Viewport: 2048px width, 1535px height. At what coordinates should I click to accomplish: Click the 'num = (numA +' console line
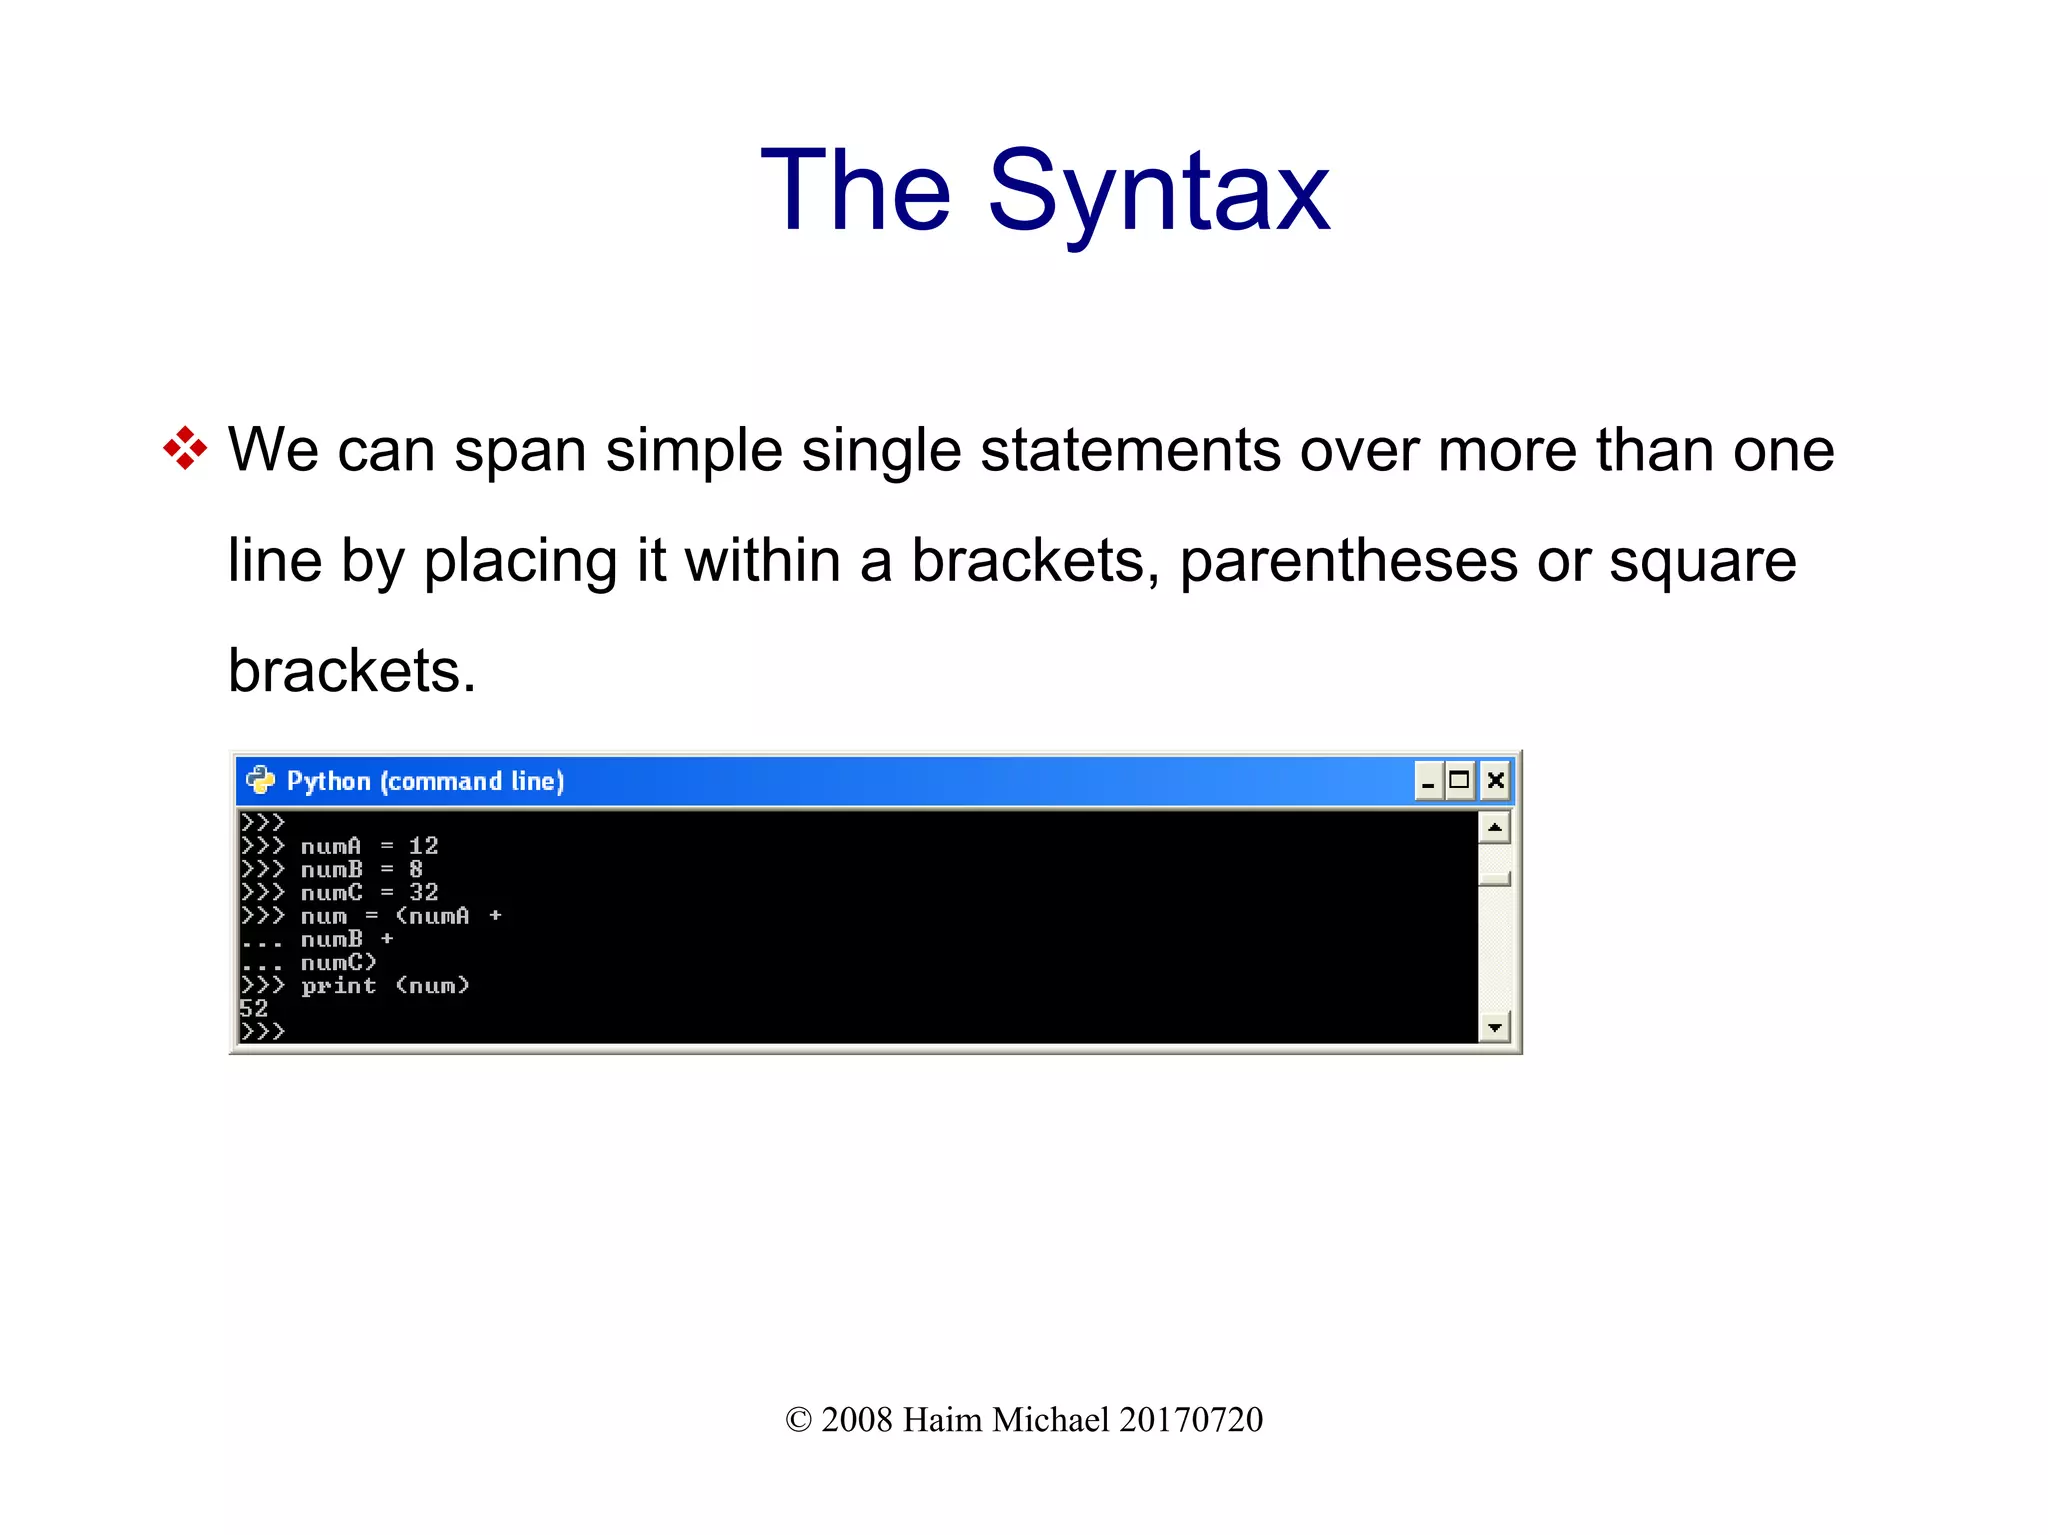[400, 916]
